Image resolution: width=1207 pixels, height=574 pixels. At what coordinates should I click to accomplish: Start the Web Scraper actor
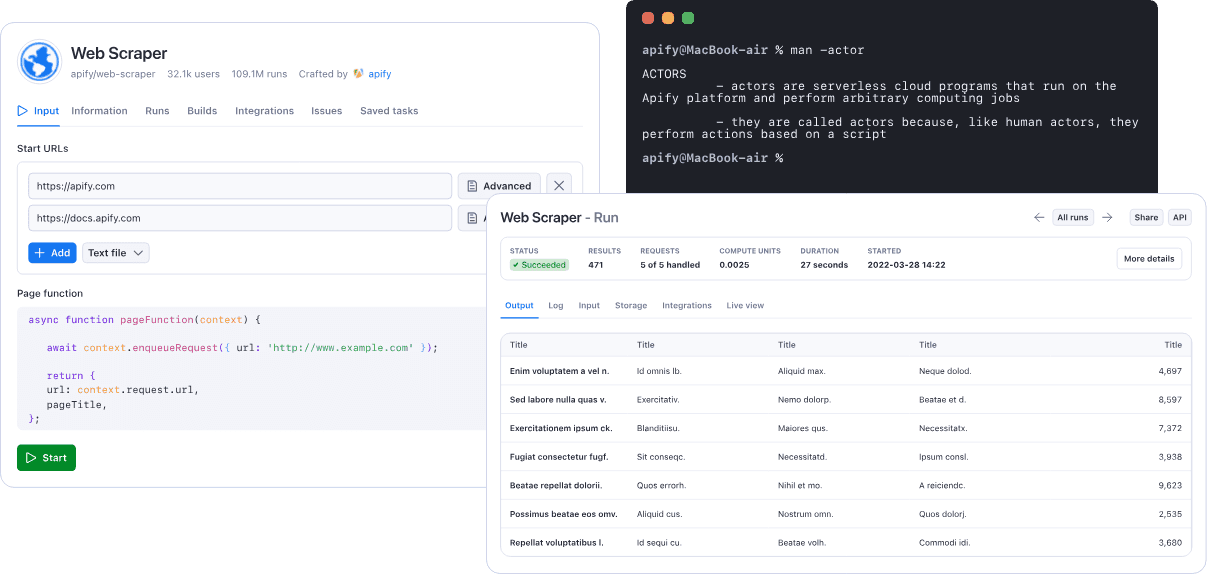(x=46, y=458)
